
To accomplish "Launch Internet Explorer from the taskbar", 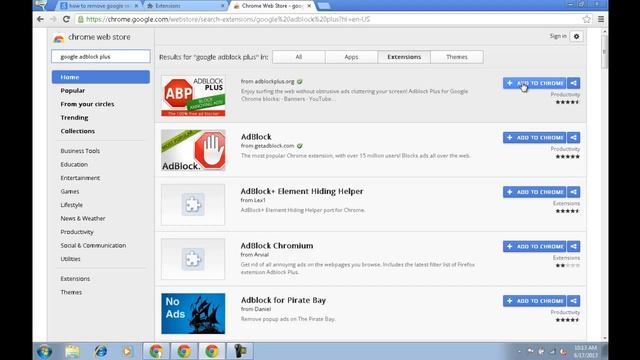I will coord(100,351).
